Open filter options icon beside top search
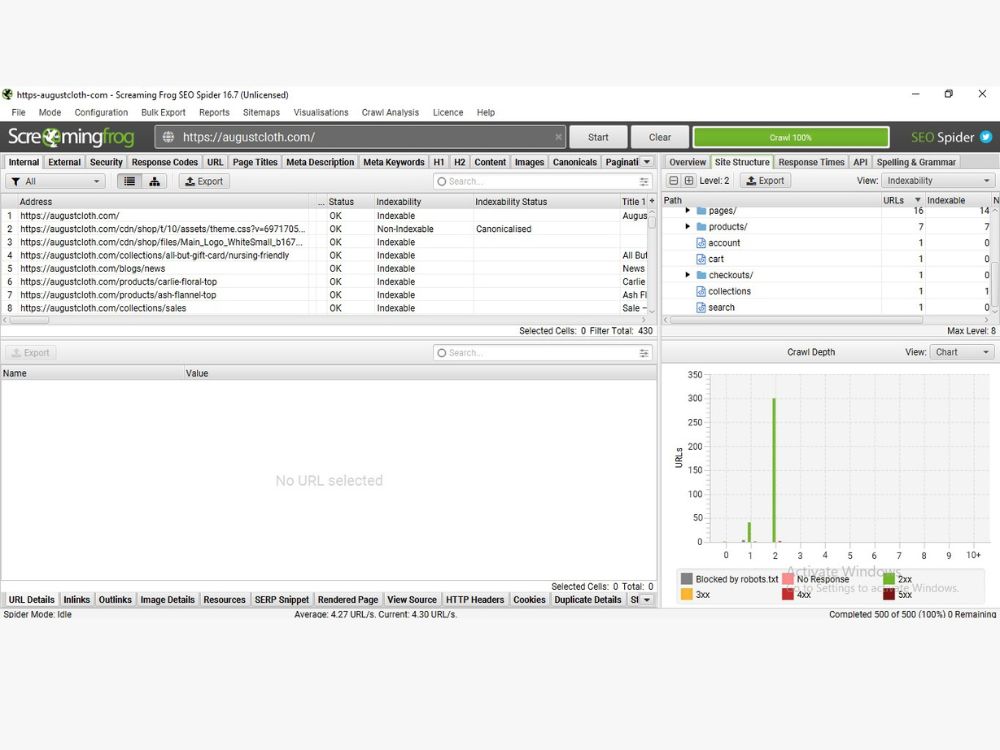 point(644,182)
